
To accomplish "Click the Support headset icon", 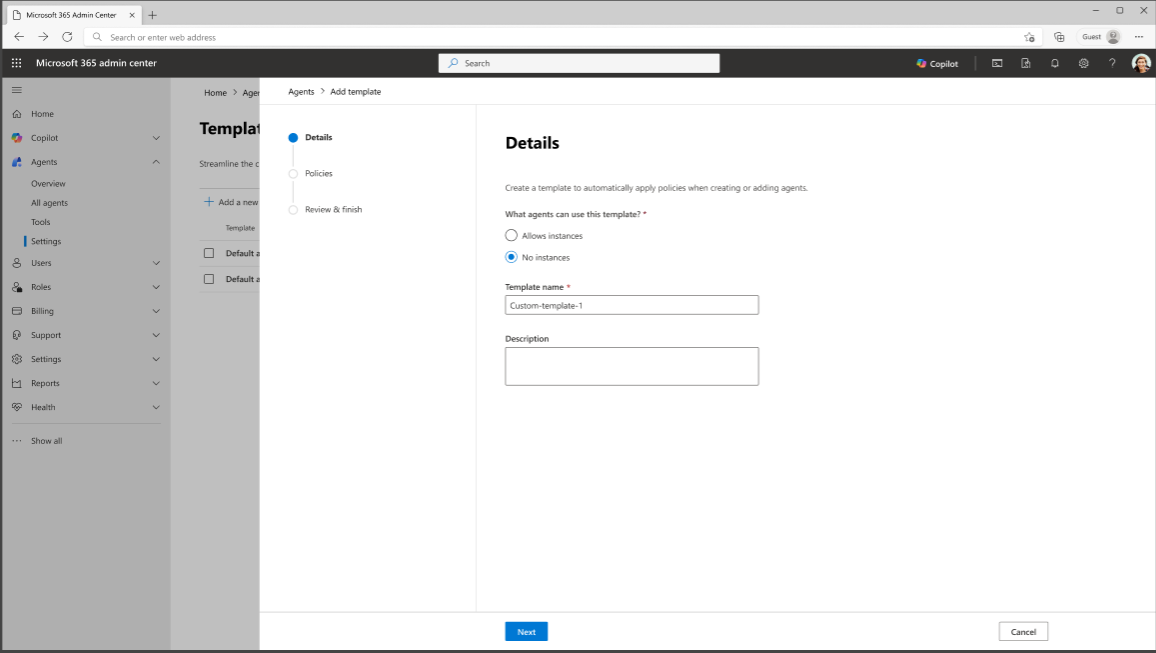I will coord(17,335).
